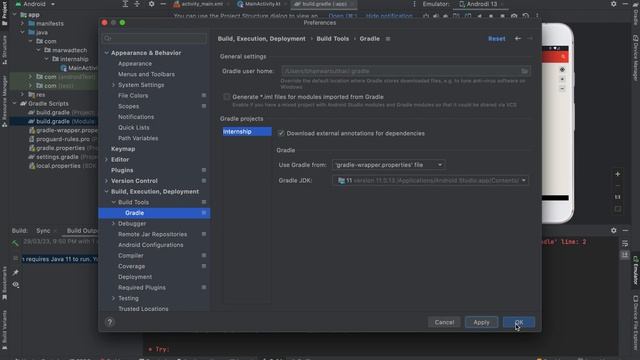Open Deployment settings
640x360 pixels.
135,277
